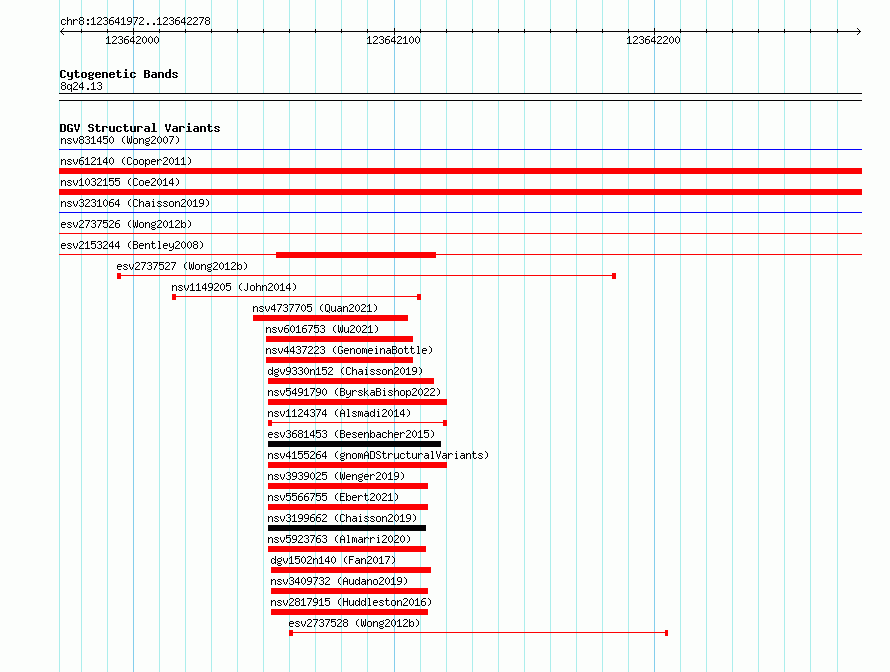890x672 pixels.
Task: Select nsv4437223 (GenomeinaBottle) label
Action: pos(349,350)
